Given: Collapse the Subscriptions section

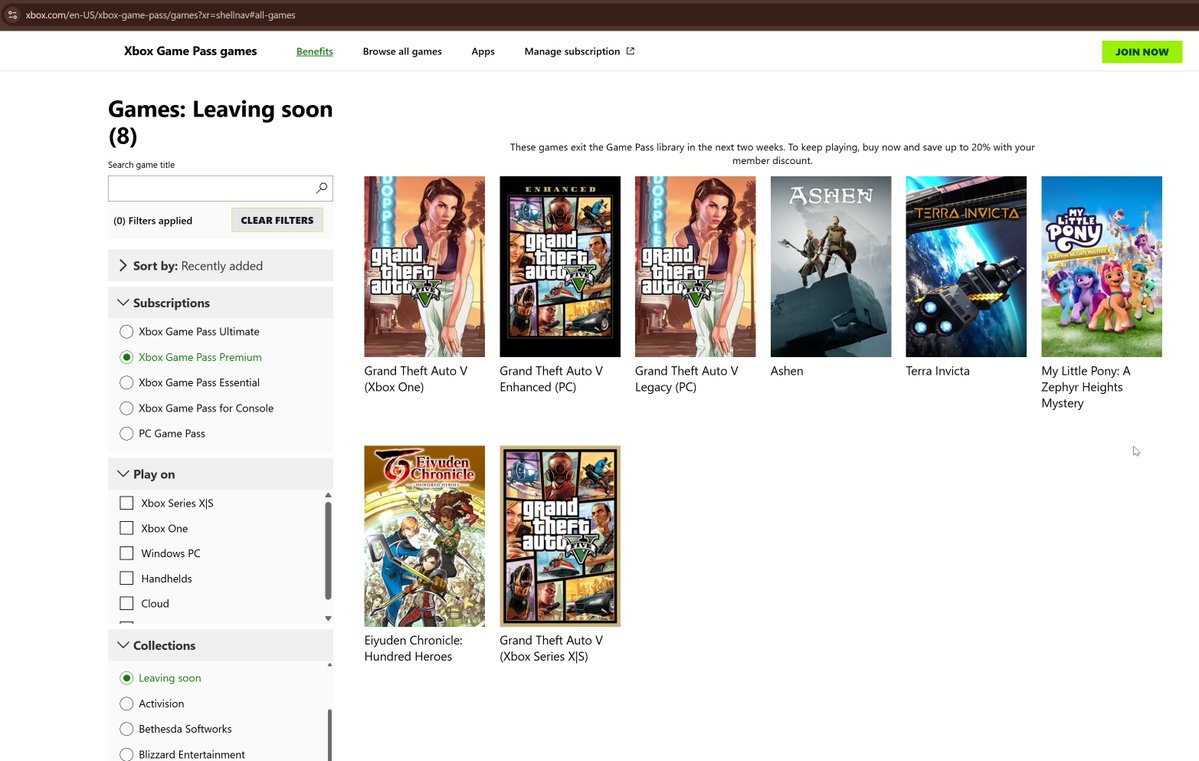Looking at the screenshot, I should 220,303.
